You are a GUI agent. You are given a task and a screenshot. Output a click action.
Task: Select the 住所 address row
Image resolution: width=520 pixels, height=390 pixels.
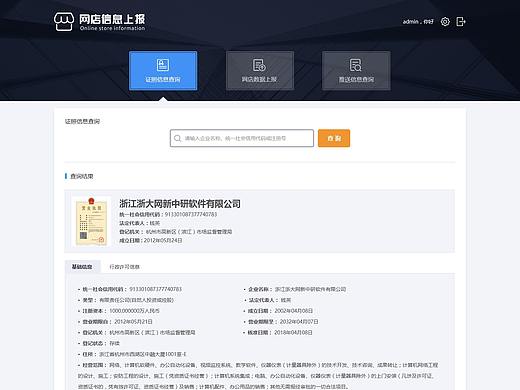pyautogui.click(x=132, y=354)
